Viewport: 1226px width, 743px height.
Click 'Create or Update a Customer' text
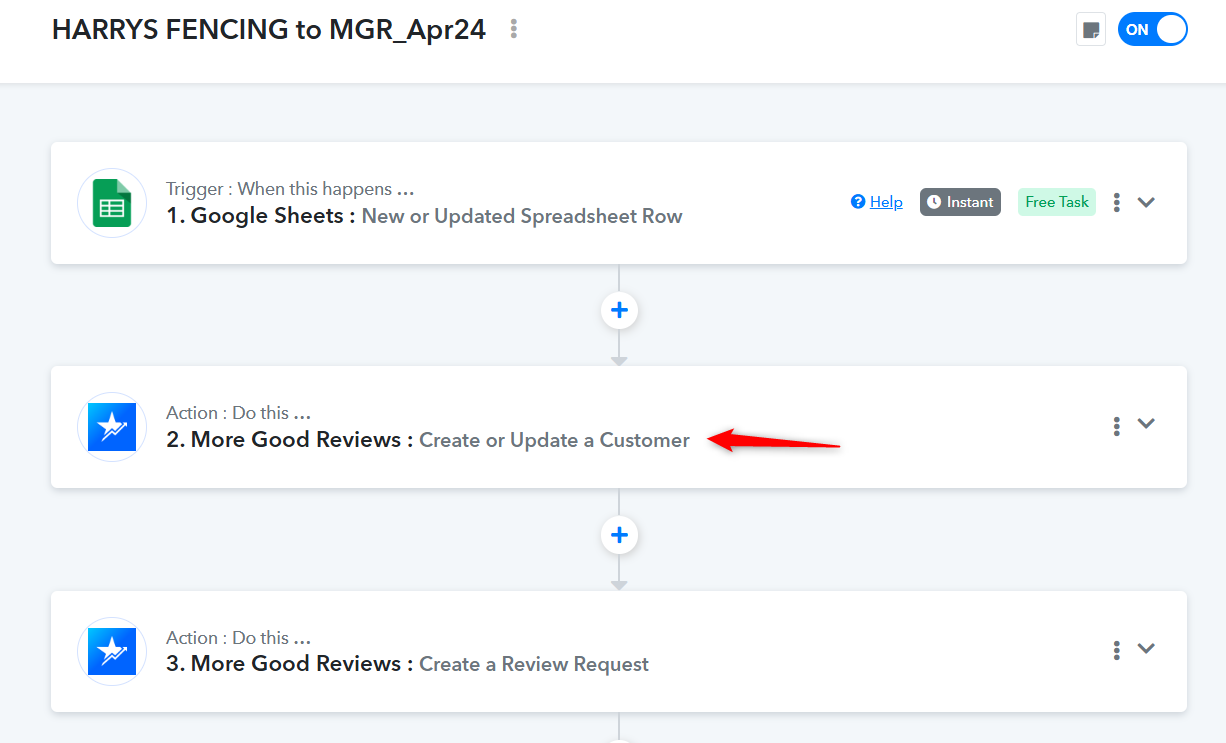pos(554,440)
